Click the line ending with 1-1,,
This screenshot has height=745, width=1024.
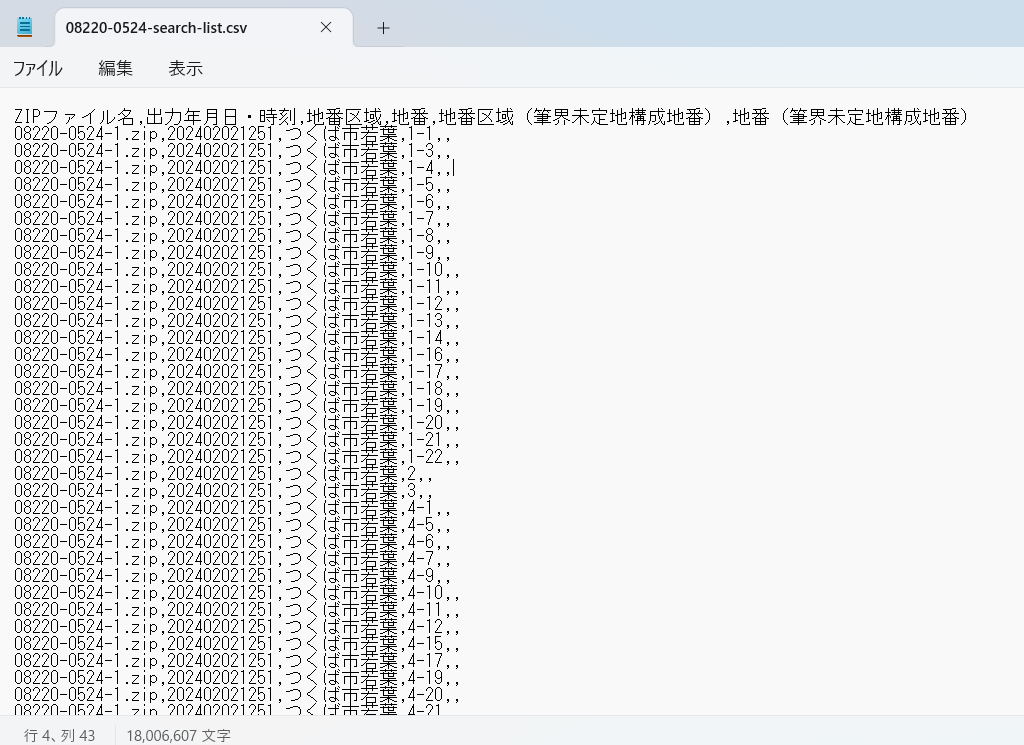[232, 134]
